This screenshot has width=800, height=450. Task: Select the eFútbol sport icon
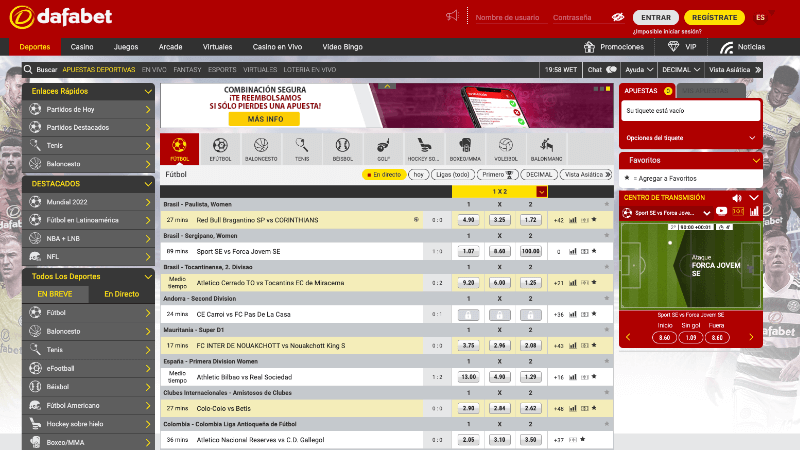coord(220,149)
